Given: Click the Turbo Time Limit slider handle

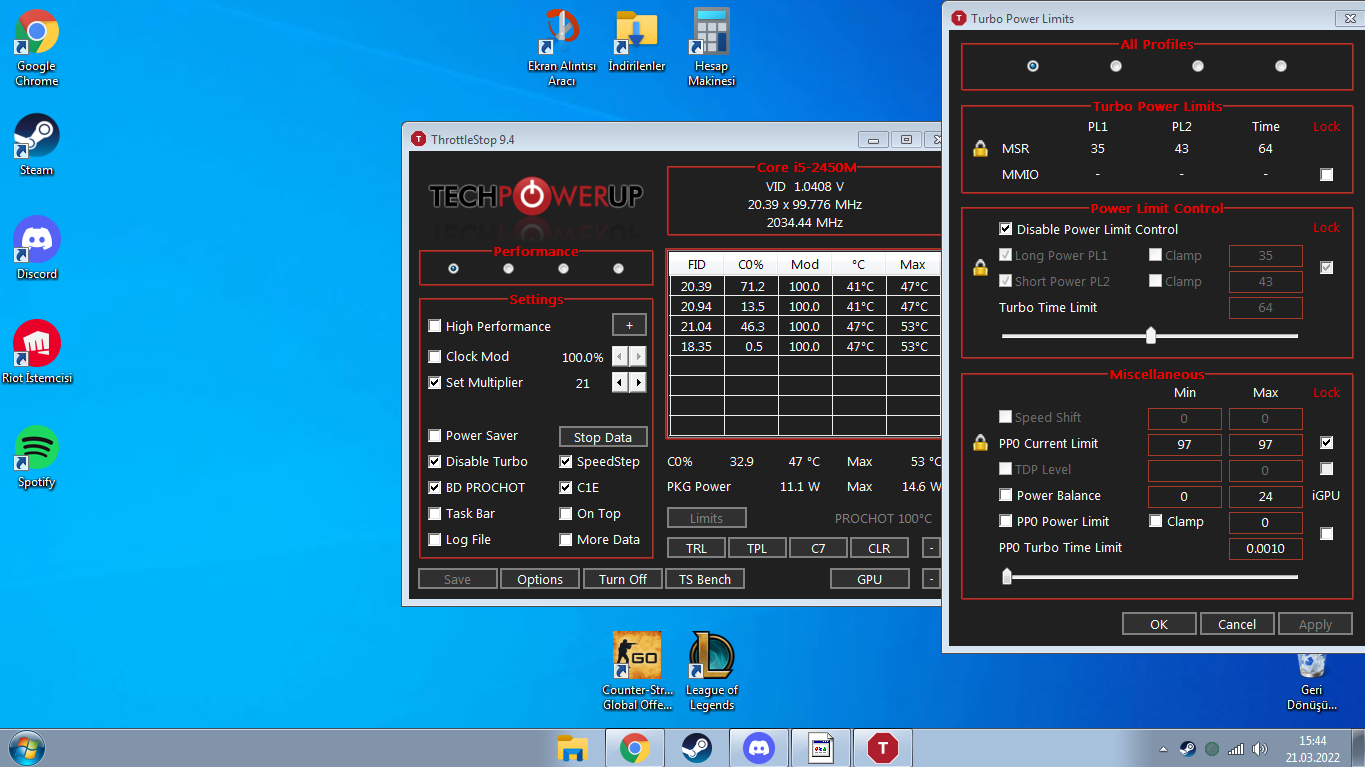Looking at the screenshot, I should 1151,335.
